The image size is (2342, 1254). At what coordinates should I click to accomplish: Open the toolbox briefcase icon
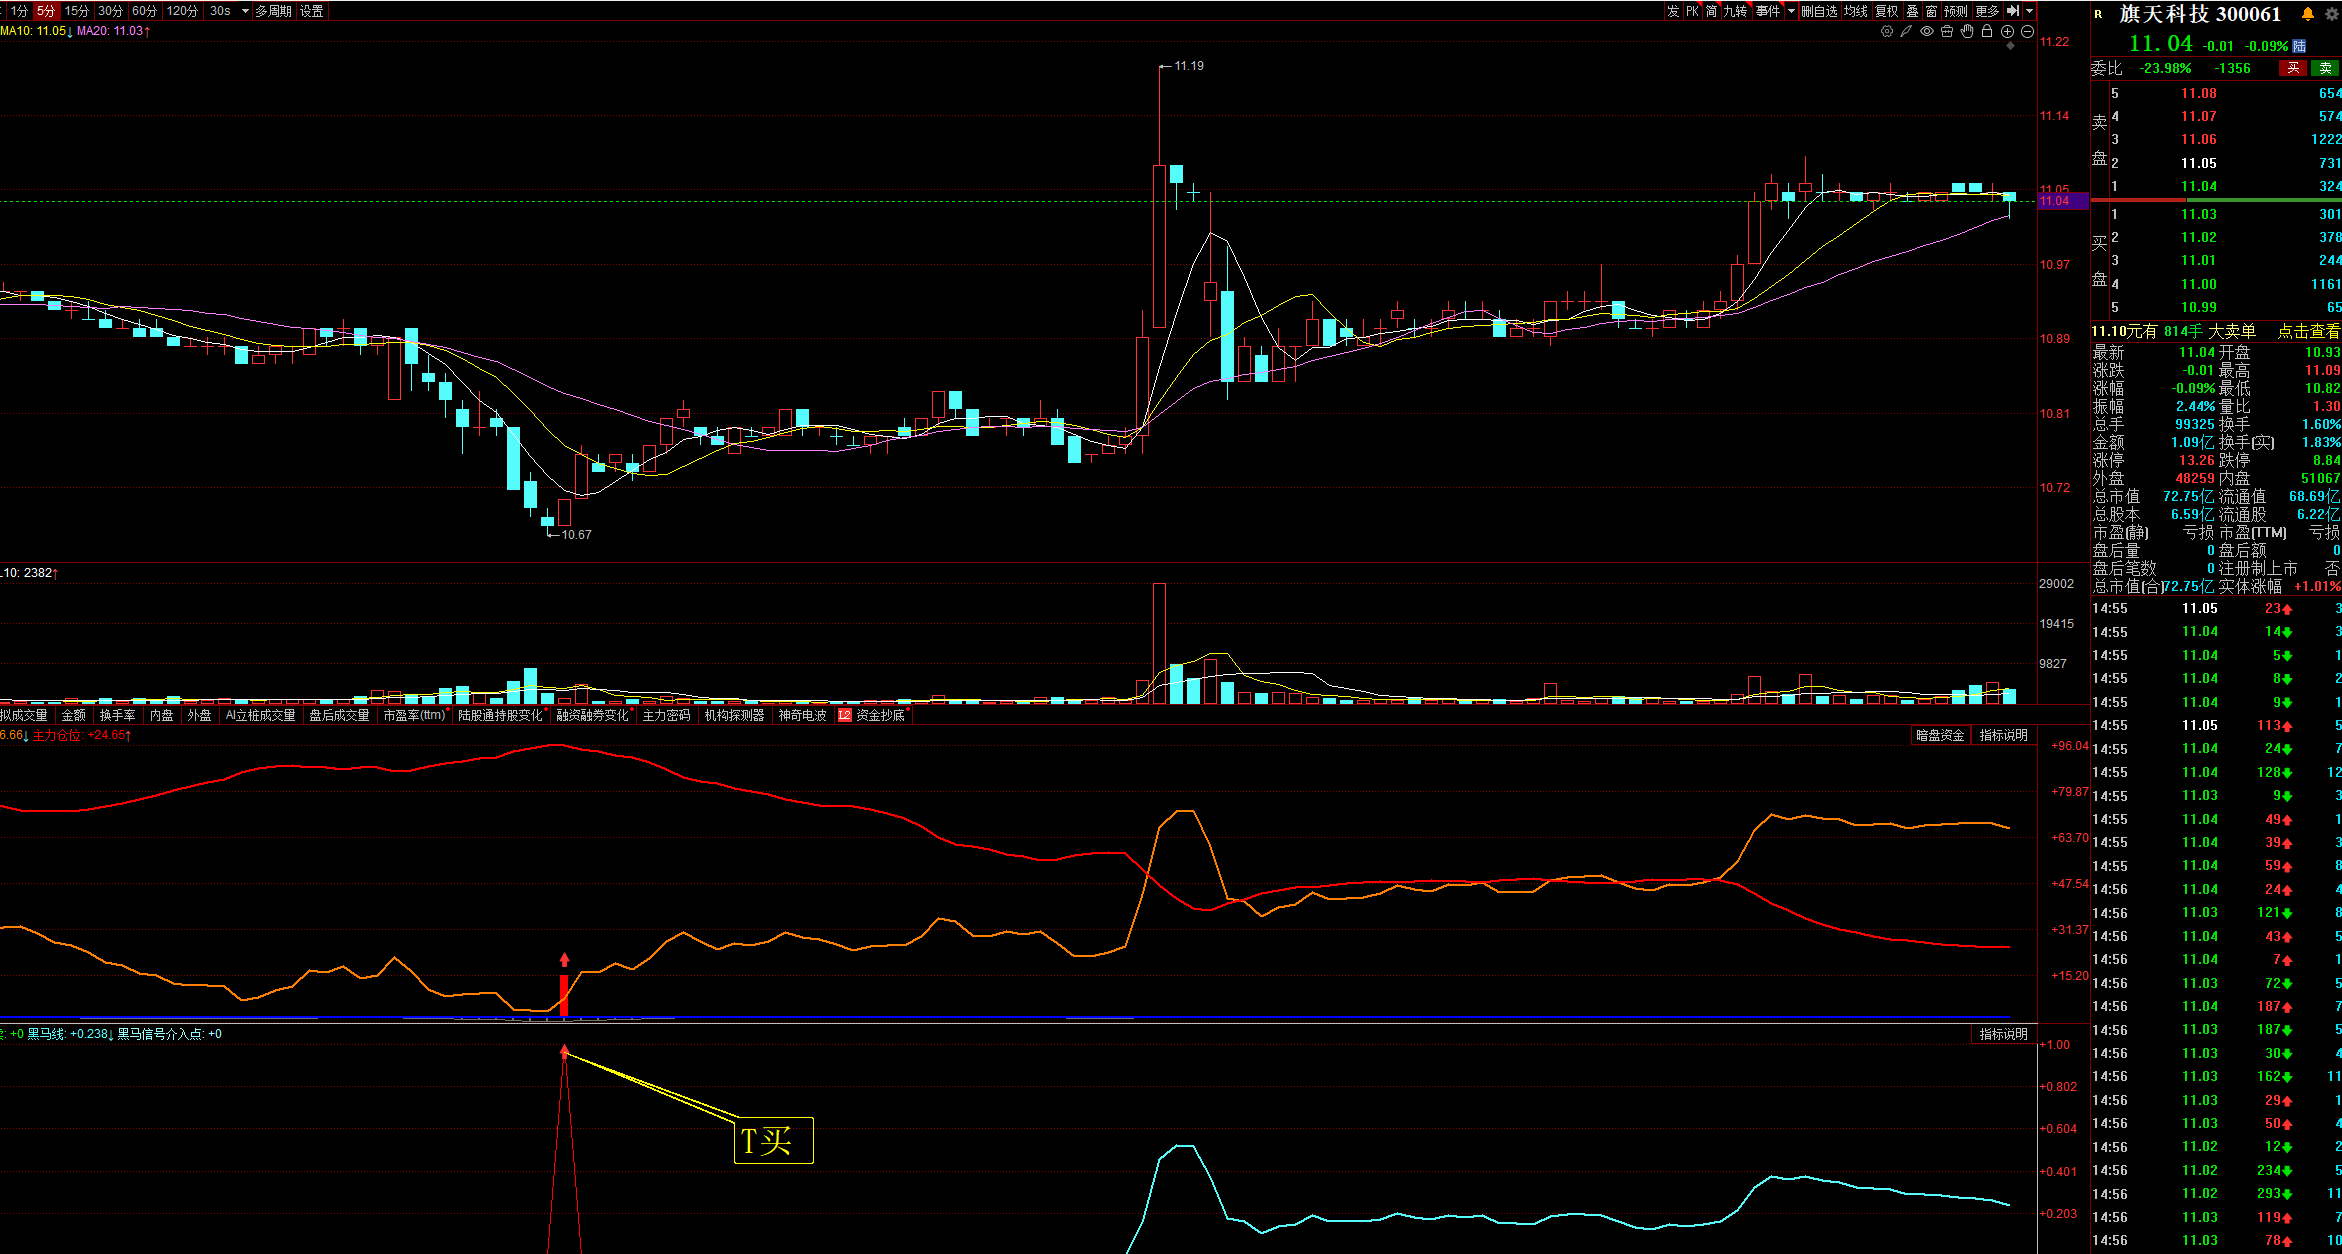click(1947, 31)
